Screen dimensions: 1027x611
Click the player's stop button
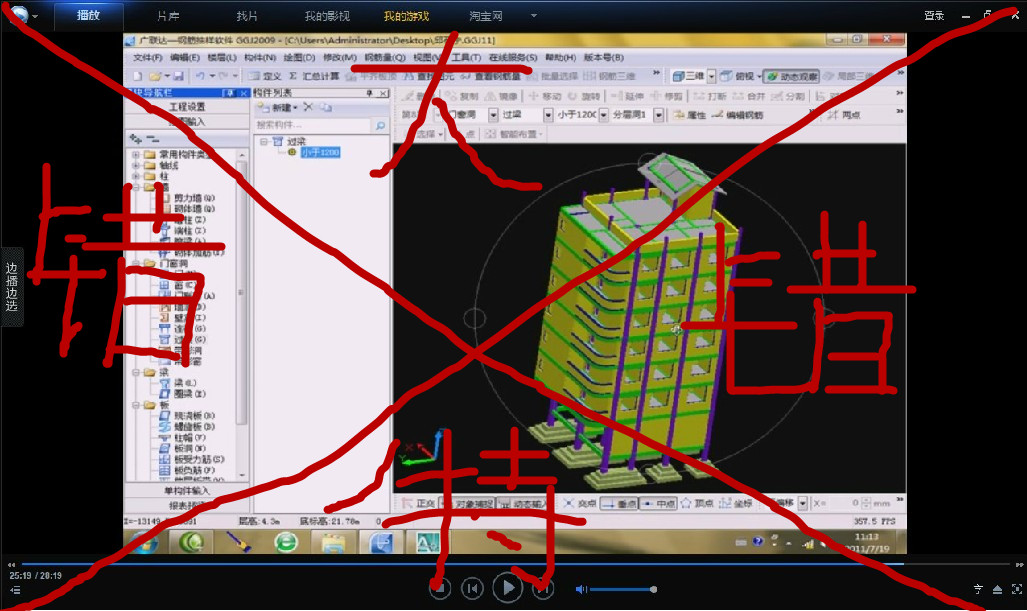coord(439,588)
